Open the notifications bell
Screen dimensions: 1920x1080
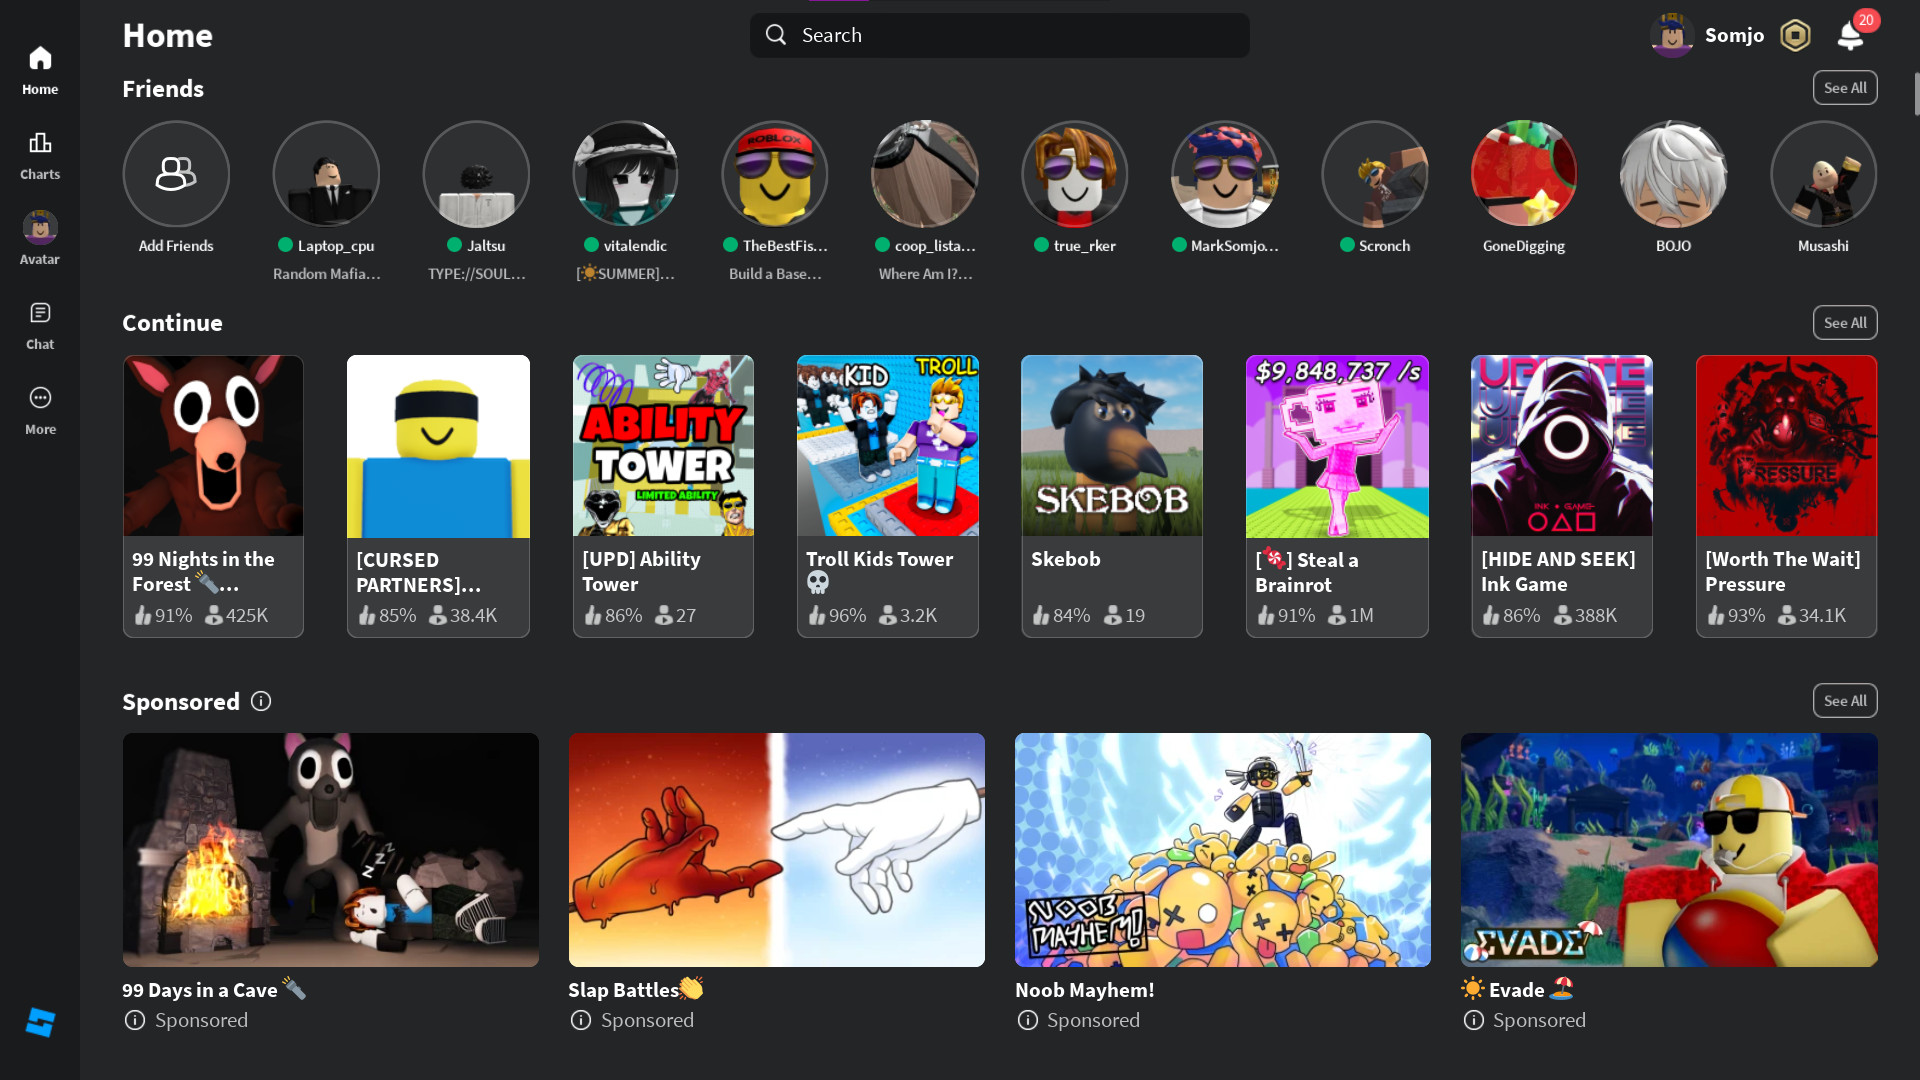point(1851,36)
